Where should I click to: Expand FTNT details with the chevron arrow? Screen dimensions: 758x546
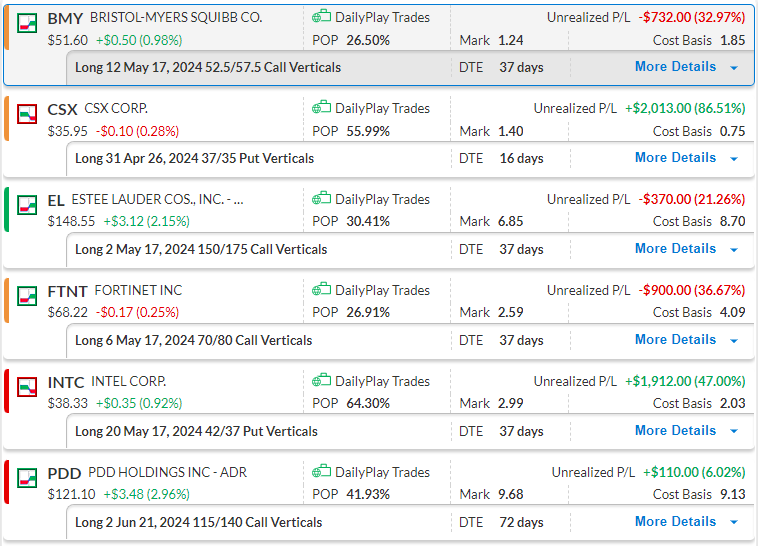[734, 340]
